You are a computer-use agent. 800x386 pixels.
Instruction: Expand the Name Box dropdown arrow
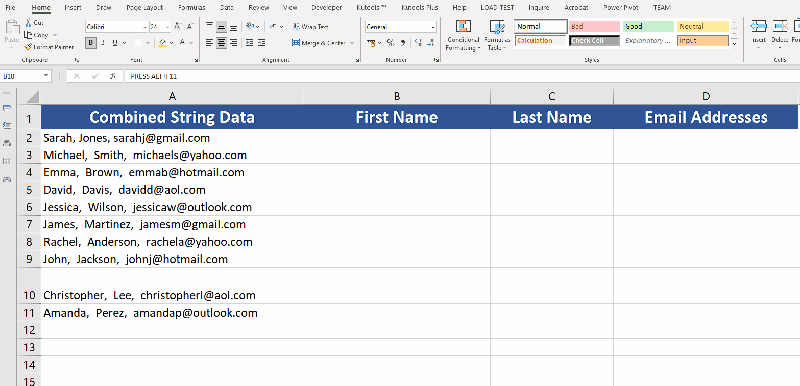click(x=46, y=76)
